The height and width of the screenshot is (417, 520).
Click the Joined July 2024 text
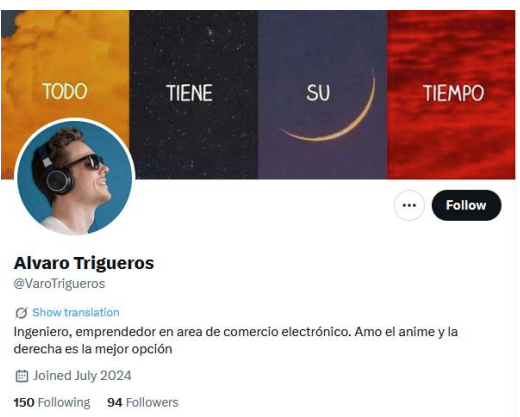pos(82,376)
